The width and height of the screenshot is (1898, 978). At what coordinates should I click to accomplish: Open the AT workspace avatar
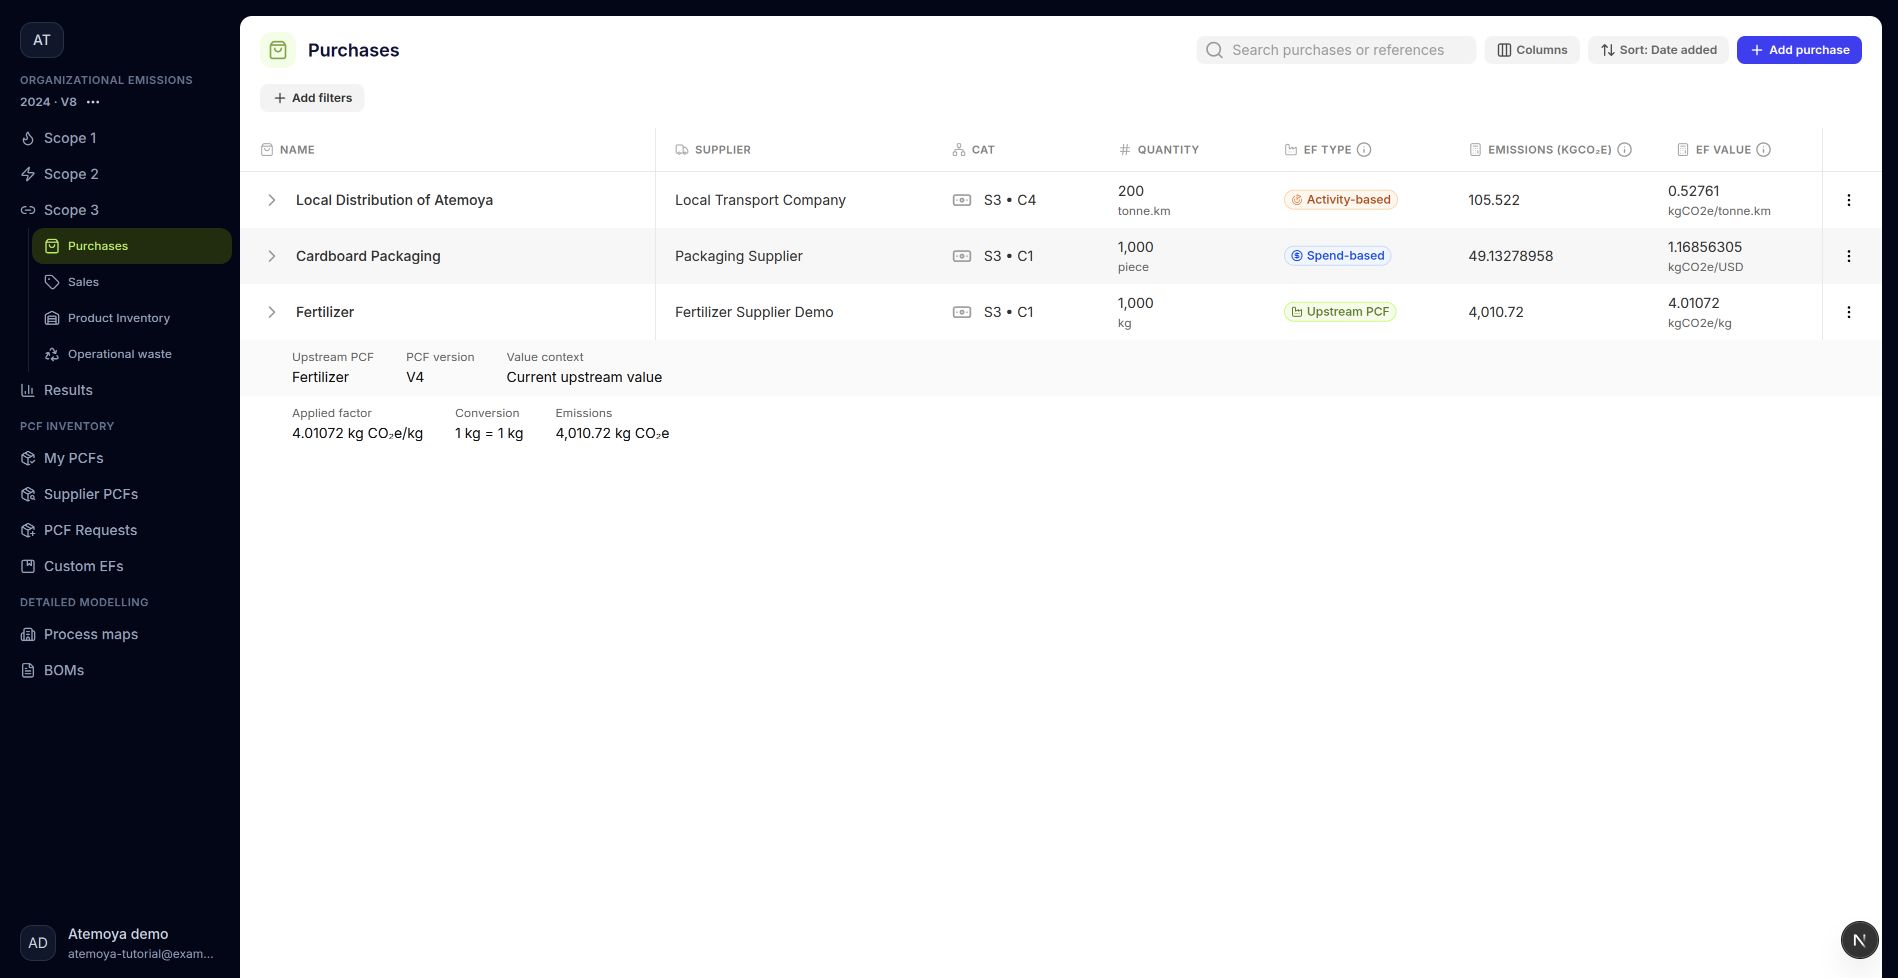42,40
